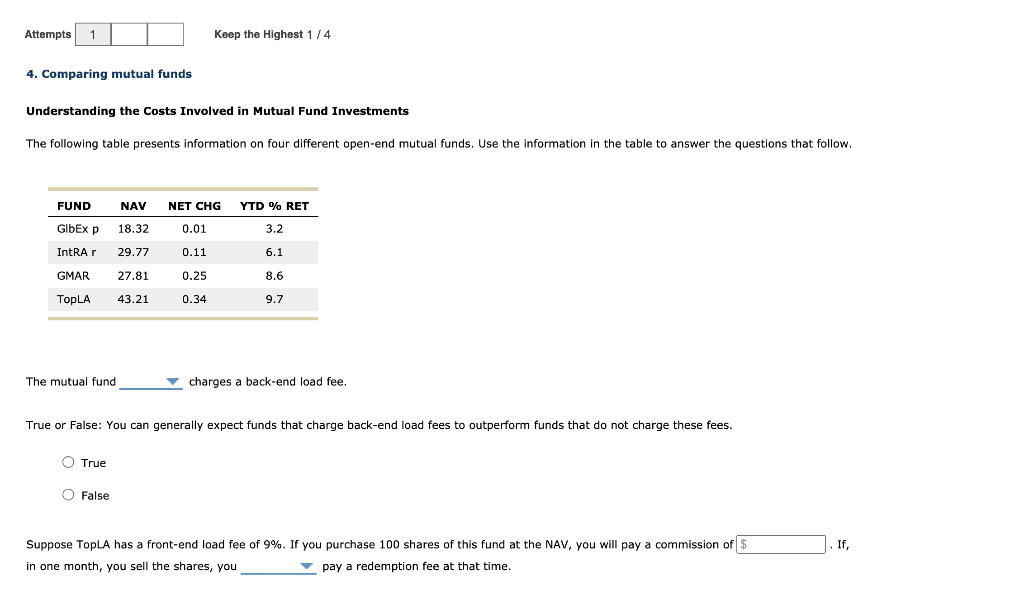
Task: Click the GMAR fund name cell
Action: point(71,275)
